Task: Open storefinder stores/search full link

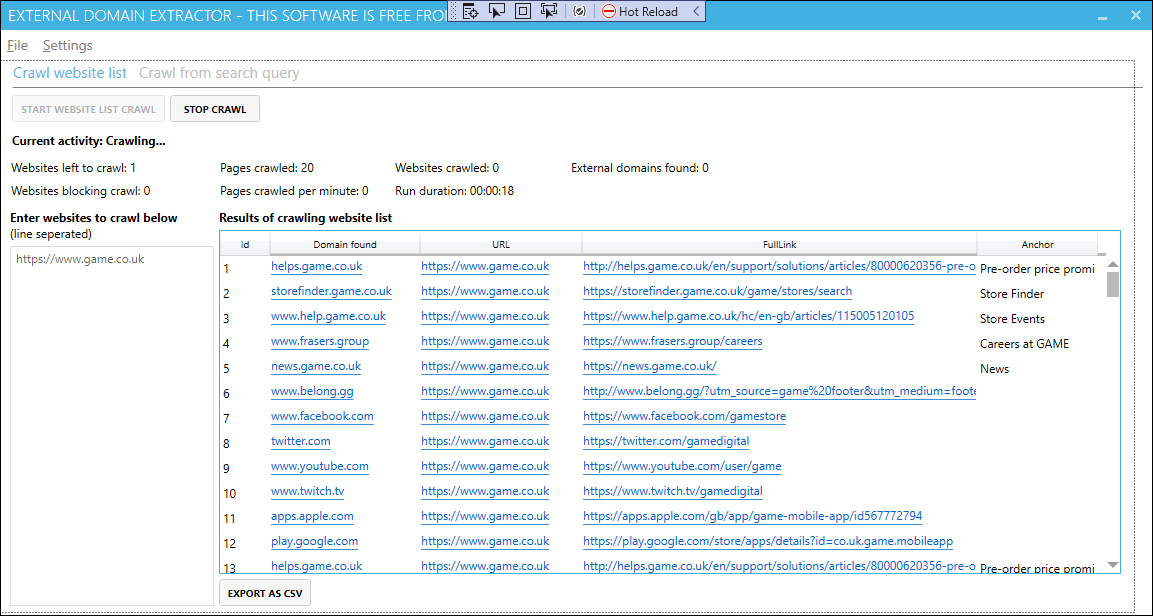Action: tap(718, 291)
